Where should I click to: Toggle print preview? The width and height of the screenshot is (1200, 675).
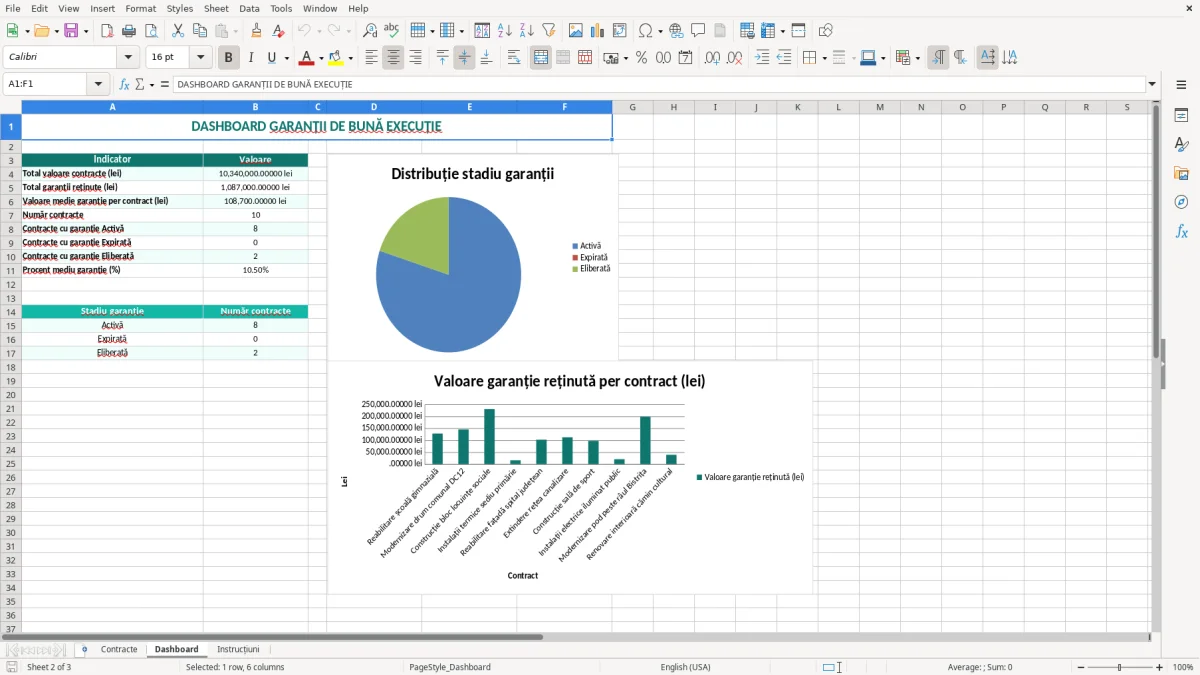click(151, 31)
